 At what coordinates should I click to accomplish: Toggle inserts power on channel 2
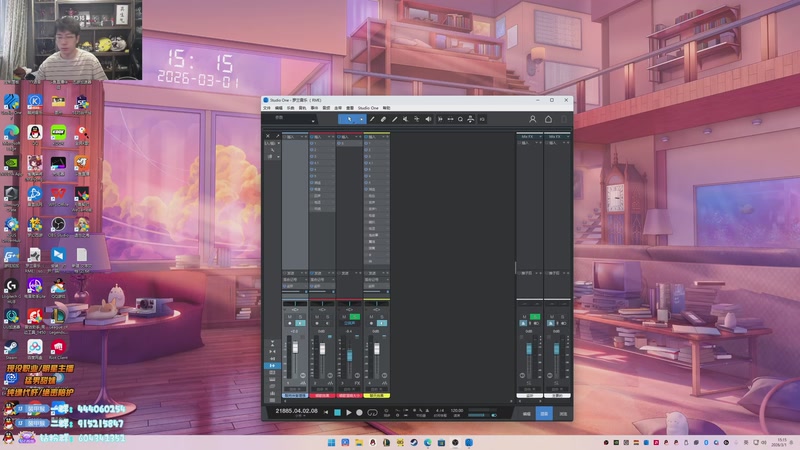312,137
